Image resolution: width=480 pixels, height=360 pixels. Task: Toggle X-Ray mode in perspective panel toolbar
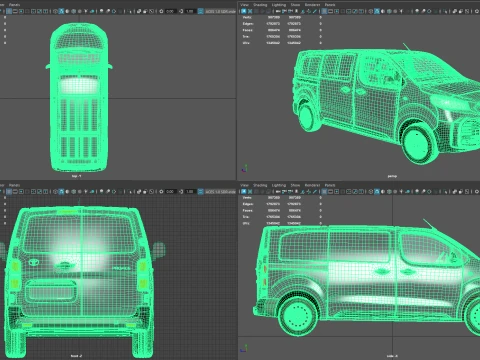[x=455, y=11]
